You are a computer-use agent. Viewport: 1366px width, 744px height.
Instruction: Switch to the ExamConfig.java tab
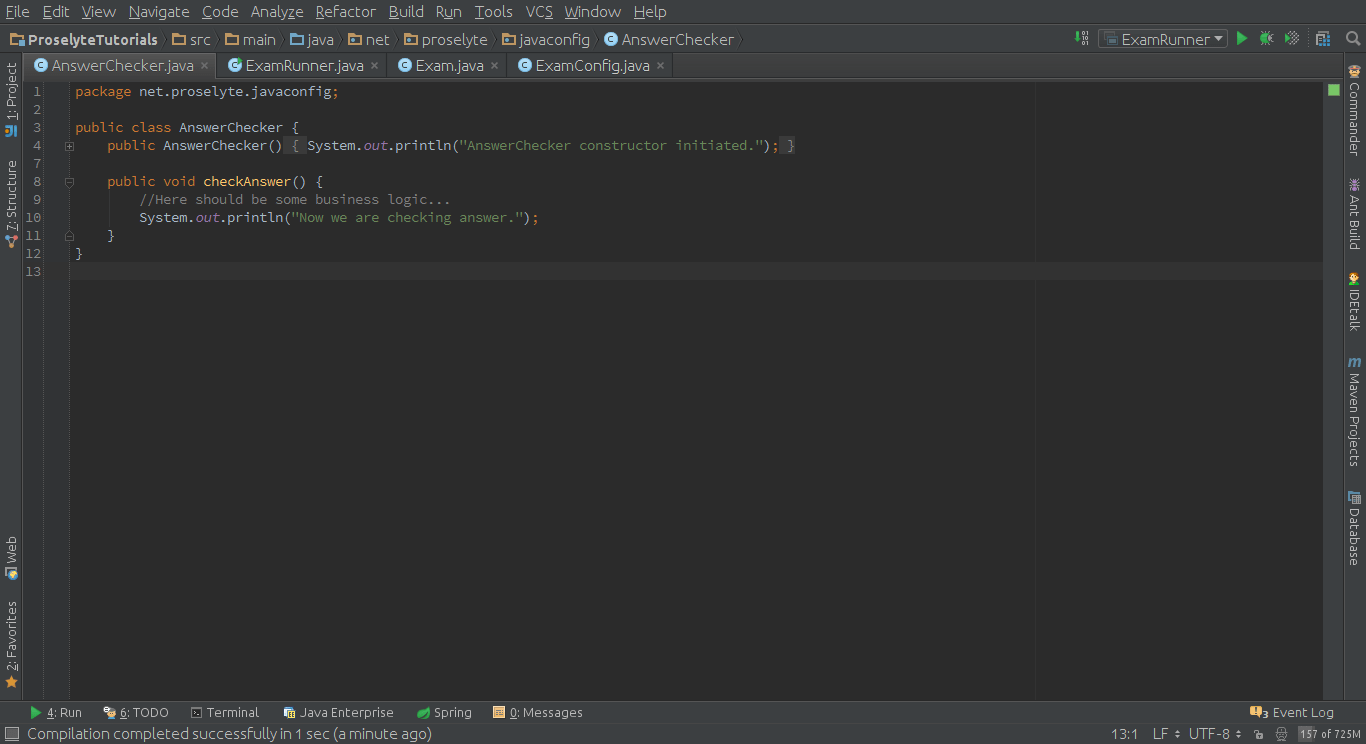590,64
